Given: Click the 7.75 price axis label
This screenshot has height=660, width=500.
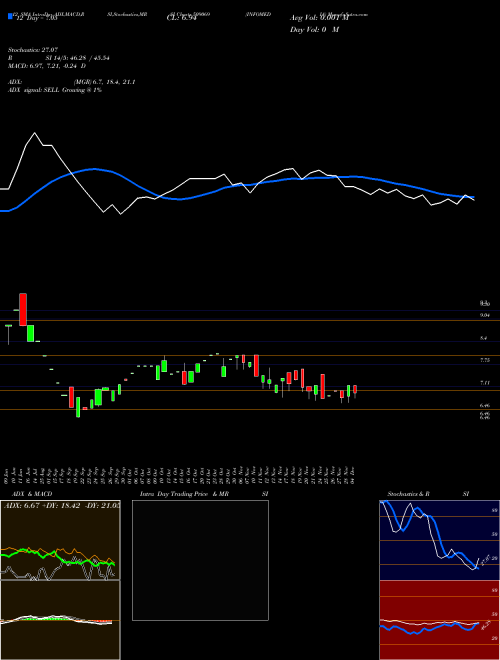Looking at the screenshot, I should (x=485, y=360).
